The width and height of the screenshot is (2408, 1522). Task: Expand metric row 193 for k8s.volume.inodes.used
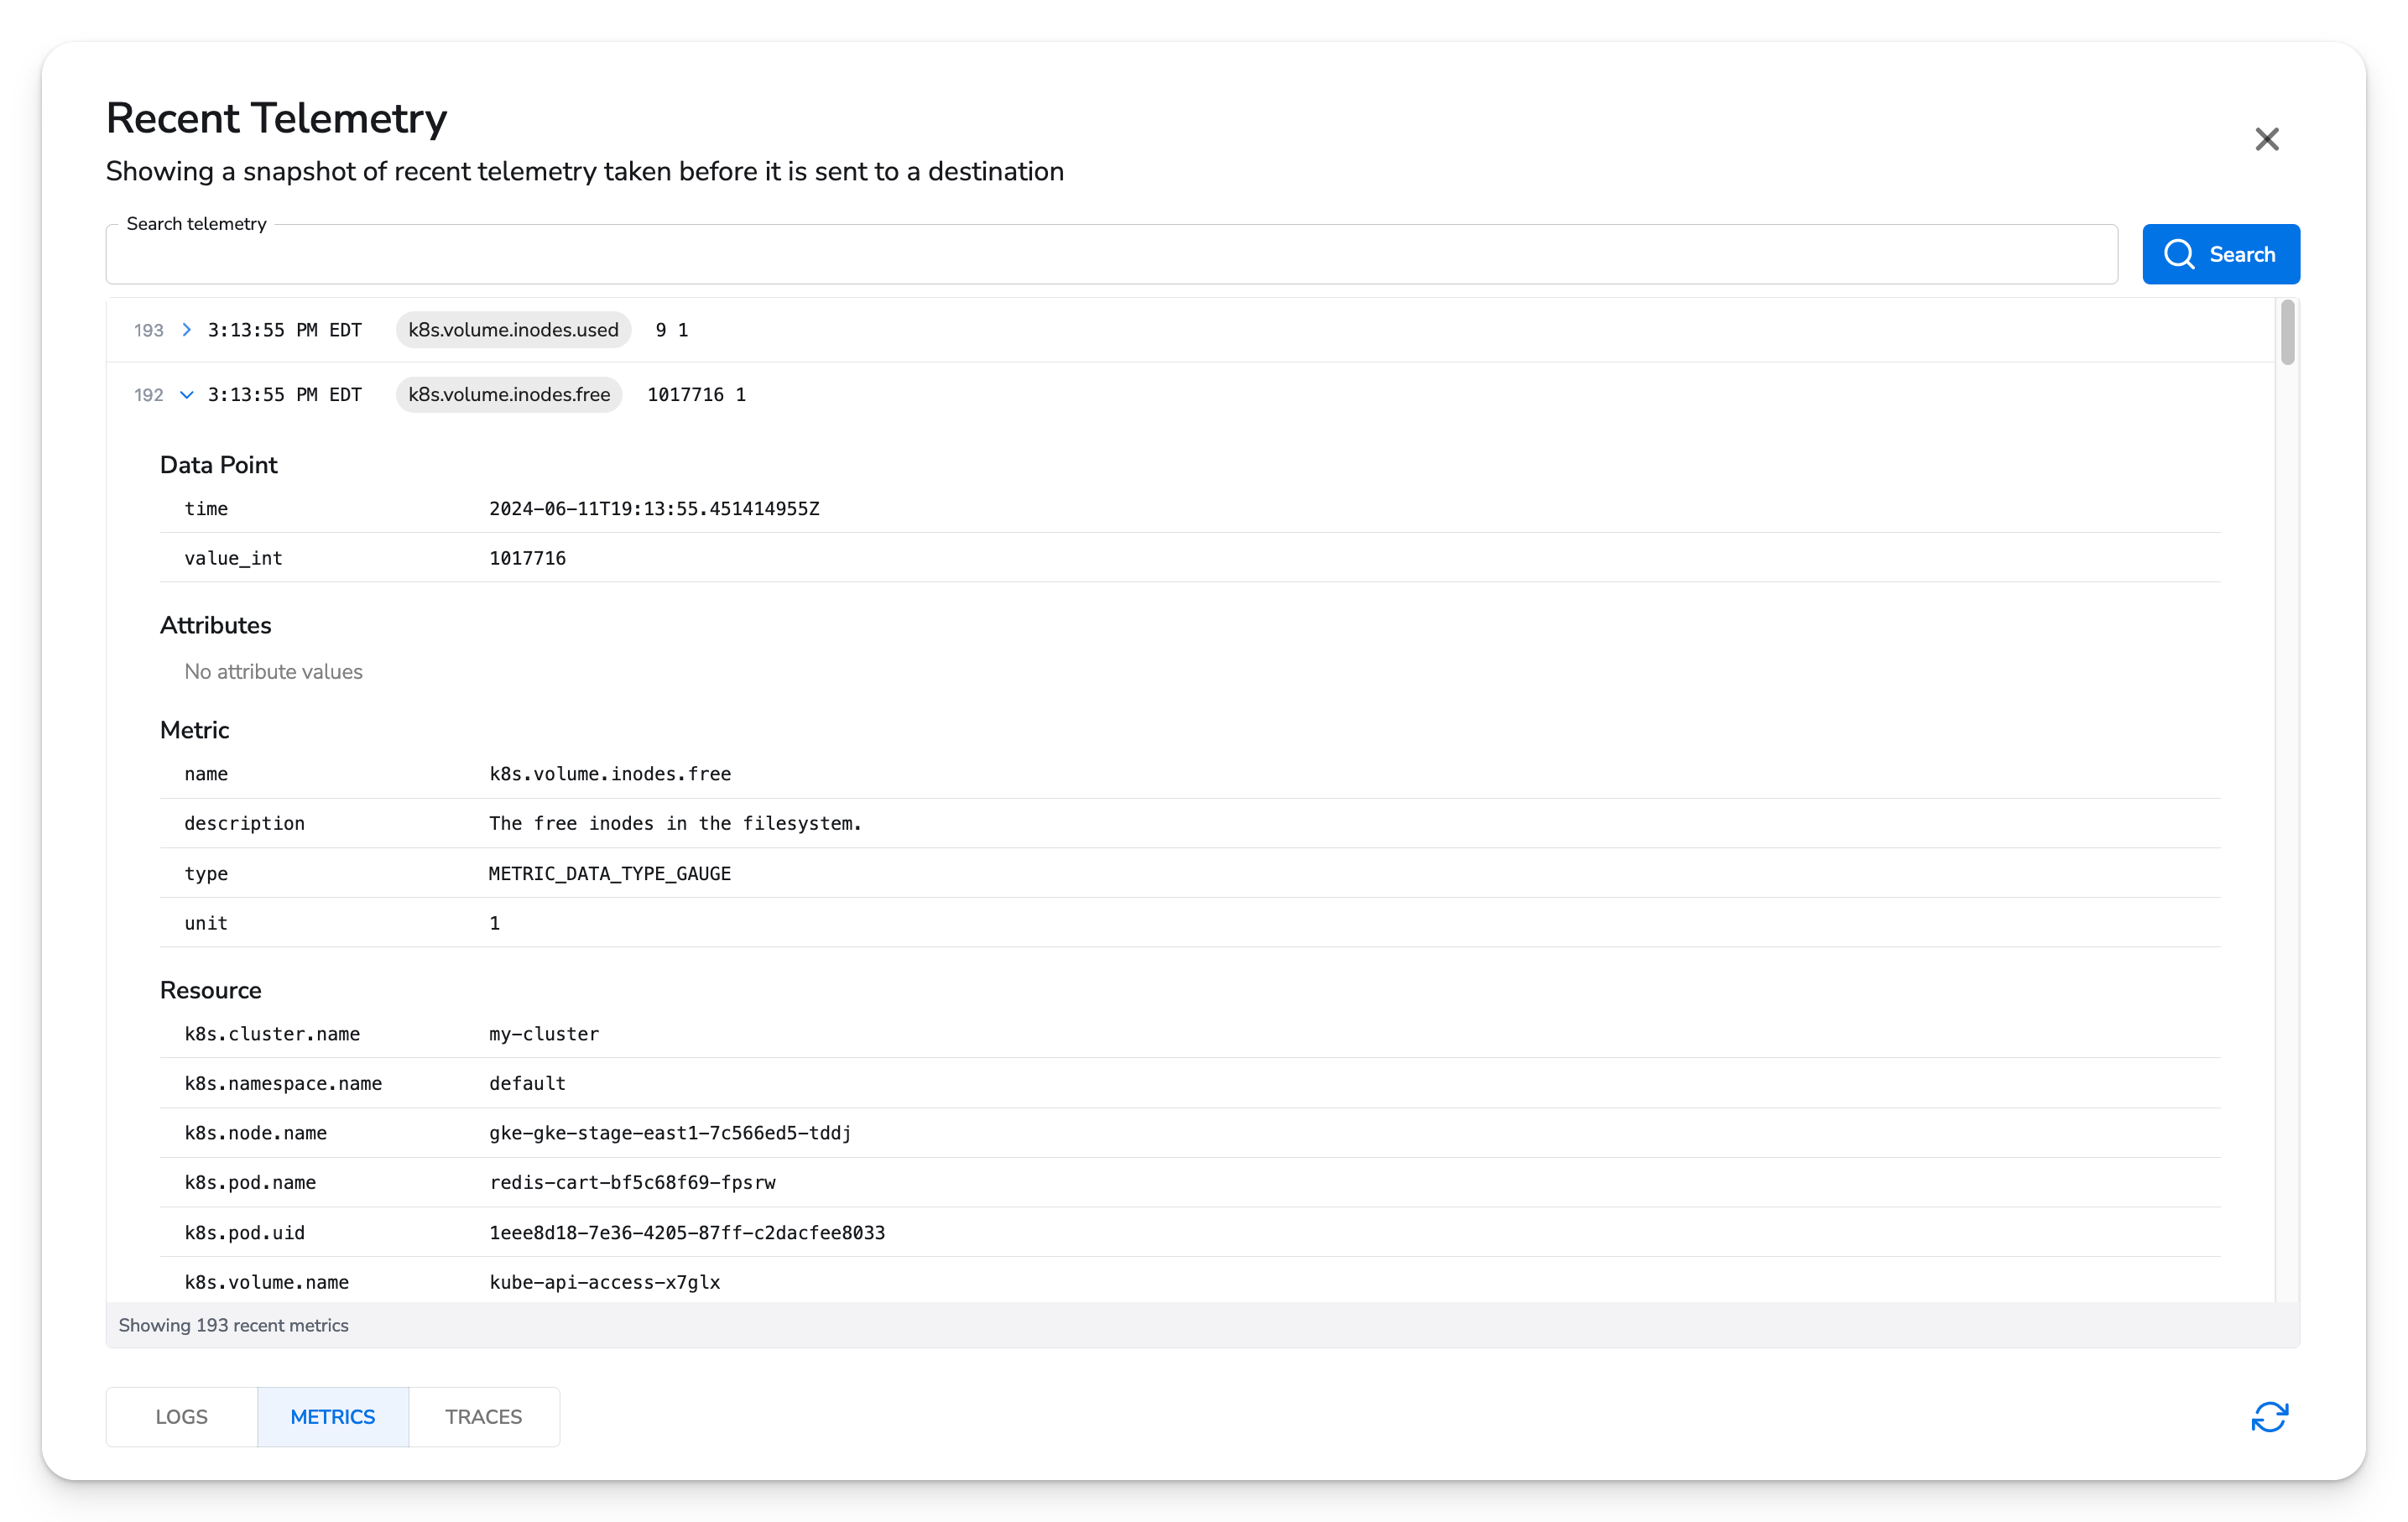(186, 330)
